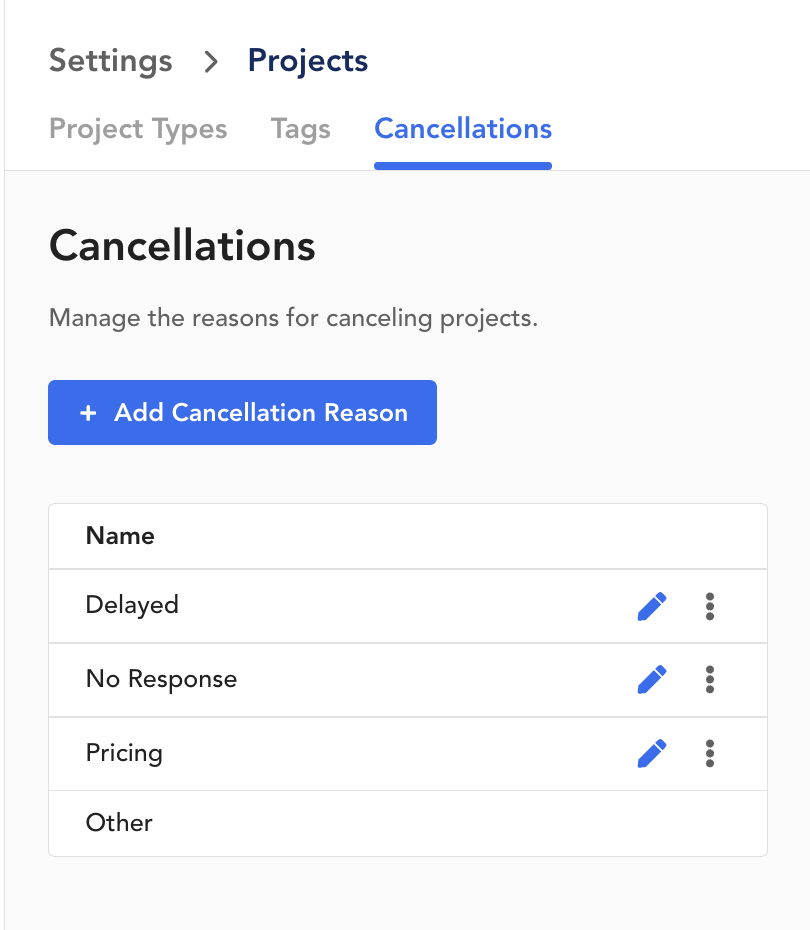Click the breadcrumb chevron arrow

click(x=211, y=62)
